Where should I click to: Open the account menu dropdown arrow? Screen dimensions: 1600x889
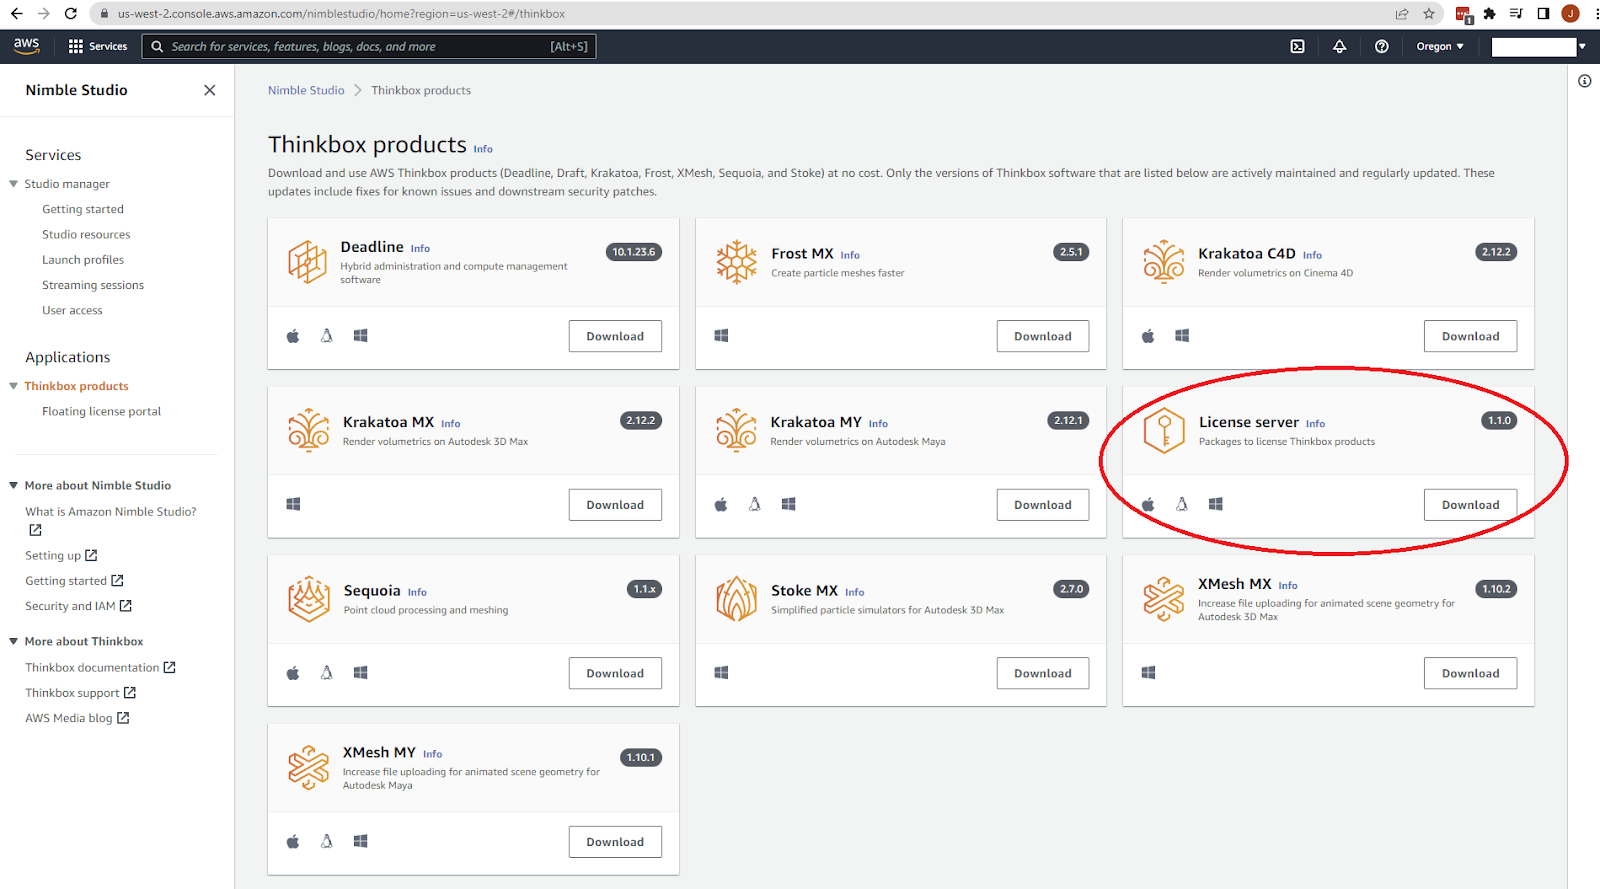click(1582, 46)
